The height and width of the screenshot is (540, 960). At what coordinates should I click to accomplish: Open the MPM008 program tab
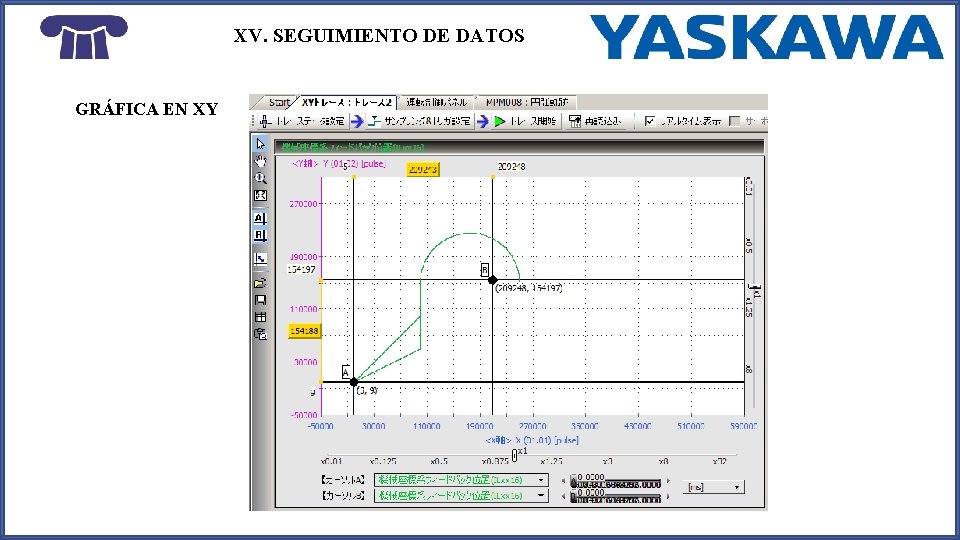(527, 102)
